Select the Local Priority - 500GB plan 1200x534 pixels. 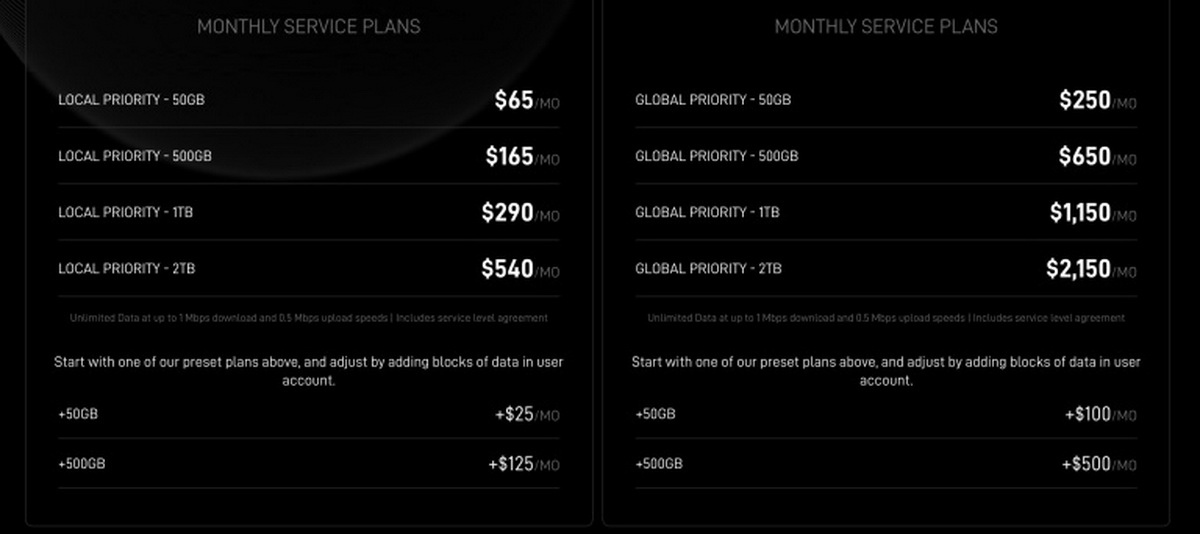135,156
